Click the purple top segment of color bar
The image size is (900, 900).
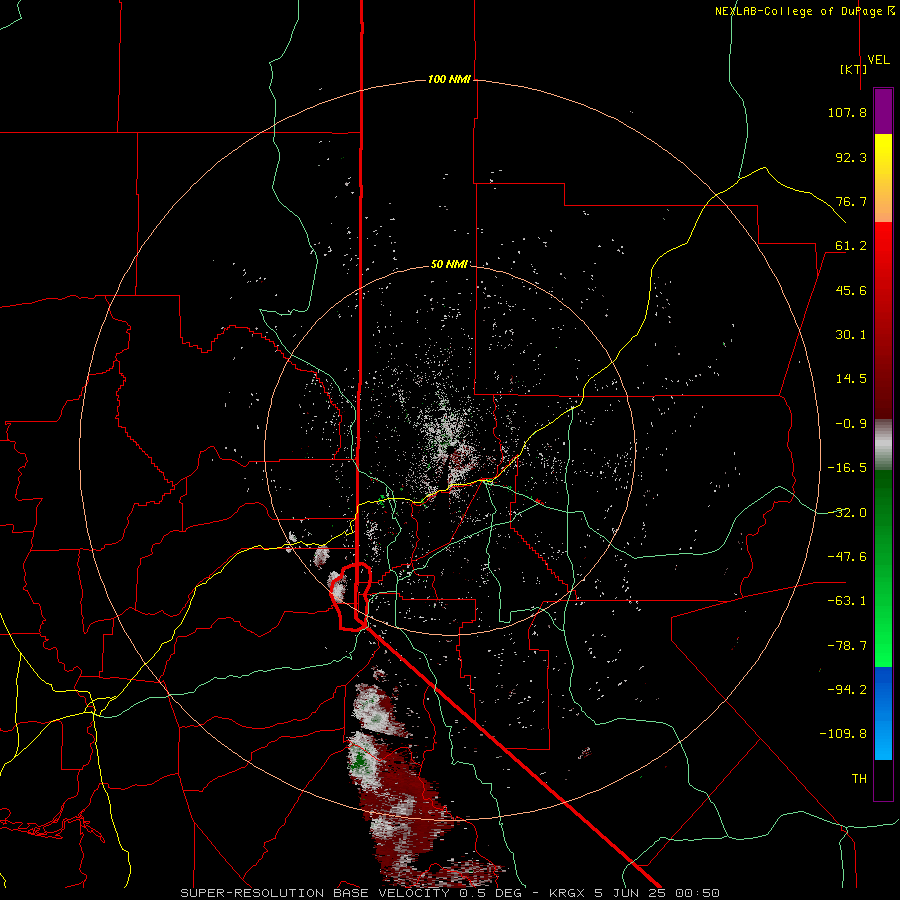coord(883,111)
